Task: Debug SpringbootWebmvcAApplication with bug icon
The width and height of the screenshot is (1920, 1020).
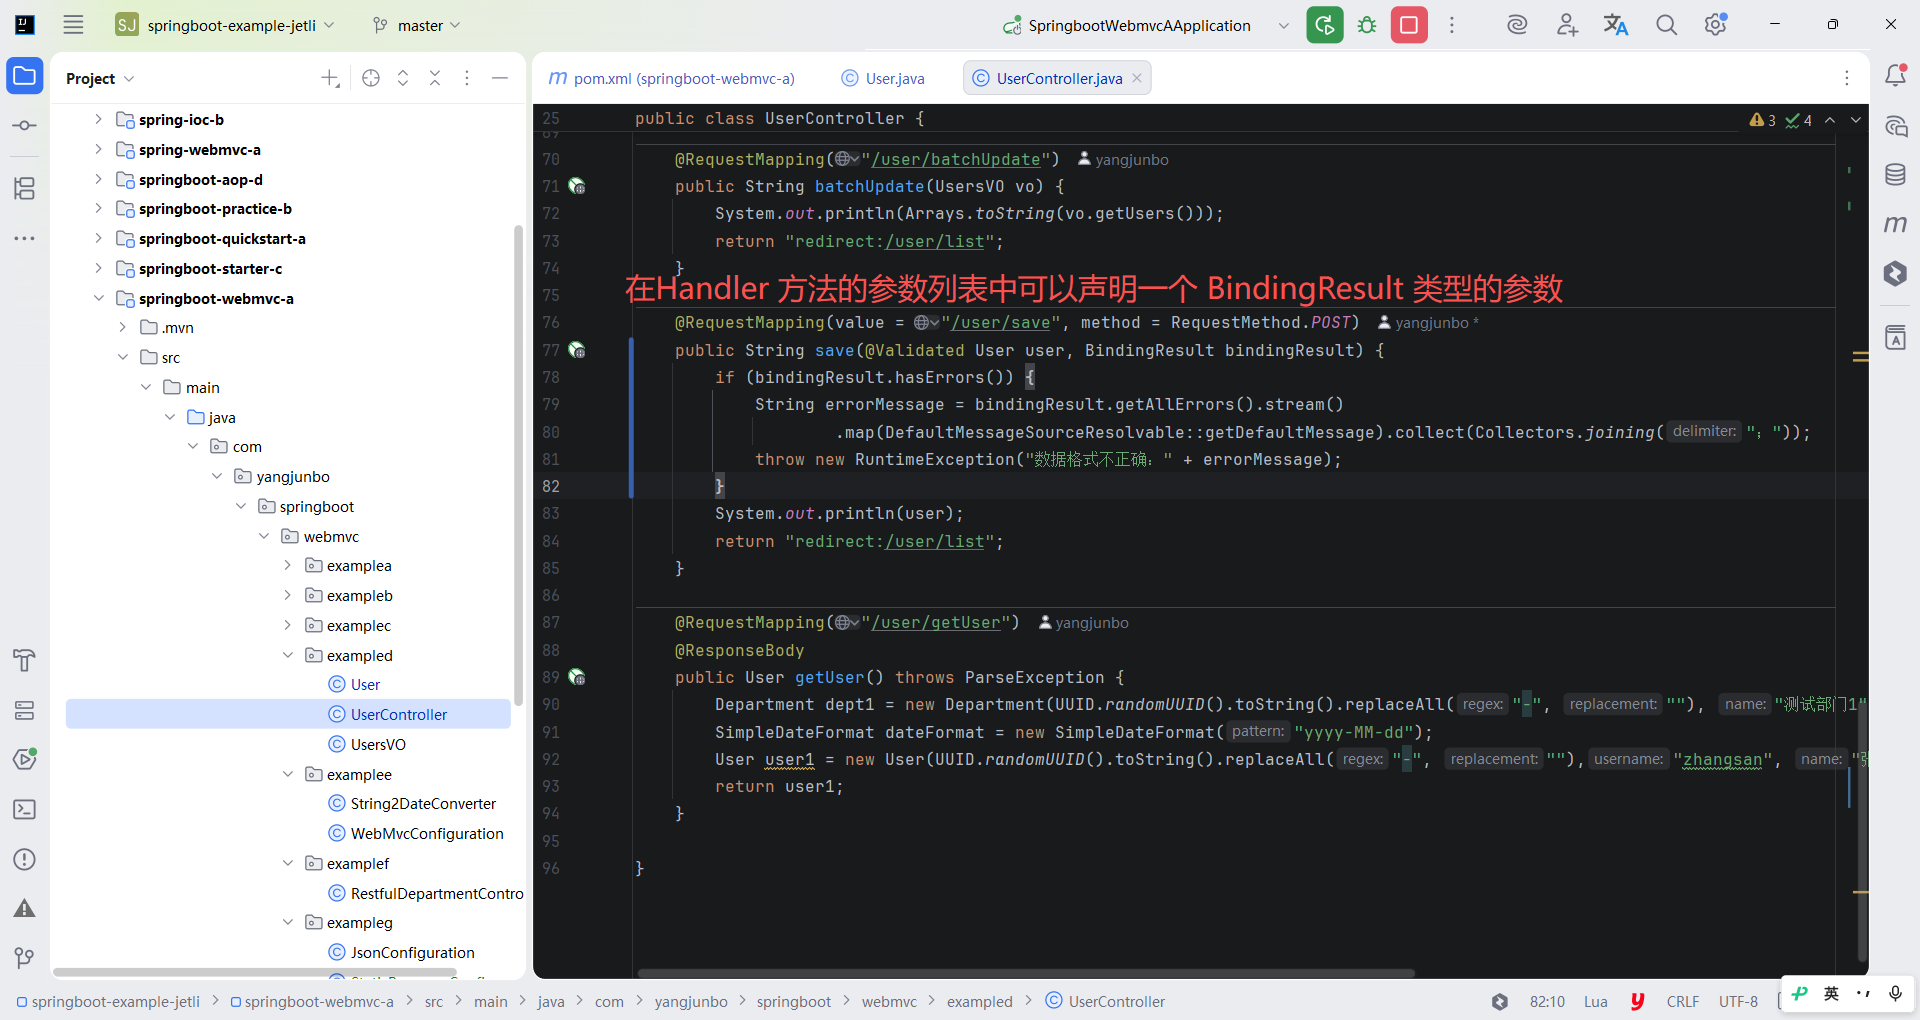Action: [1367, 25]
